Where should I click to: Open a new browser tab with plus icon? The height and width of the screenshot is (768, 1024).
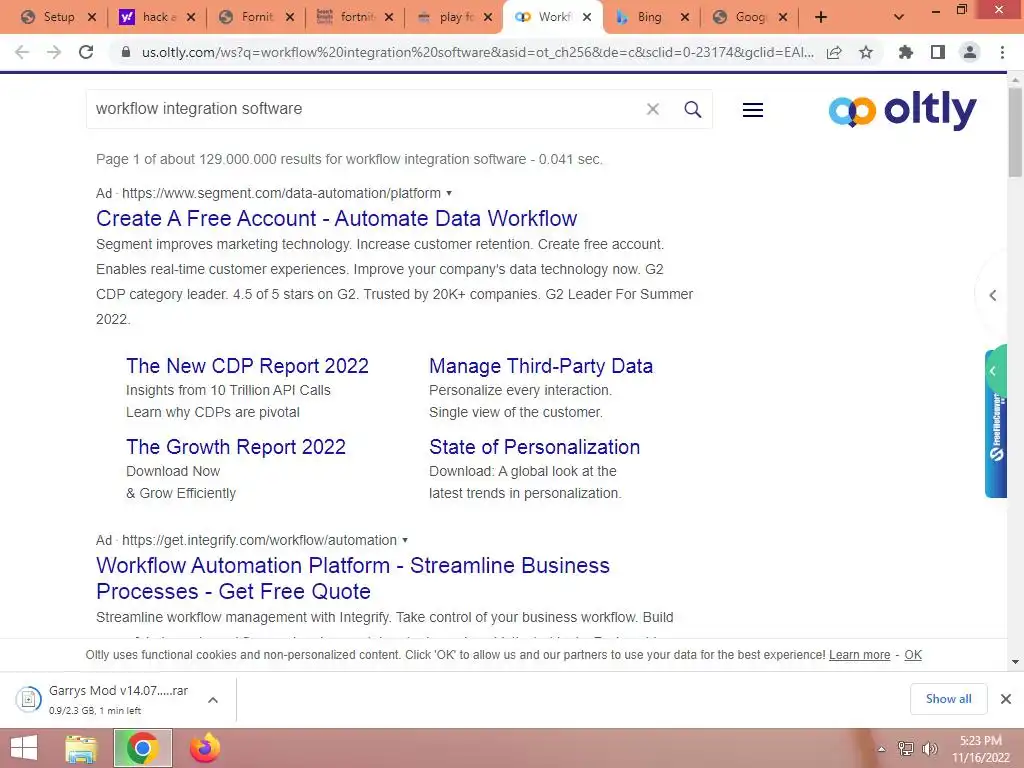click(x=821, y=18)
